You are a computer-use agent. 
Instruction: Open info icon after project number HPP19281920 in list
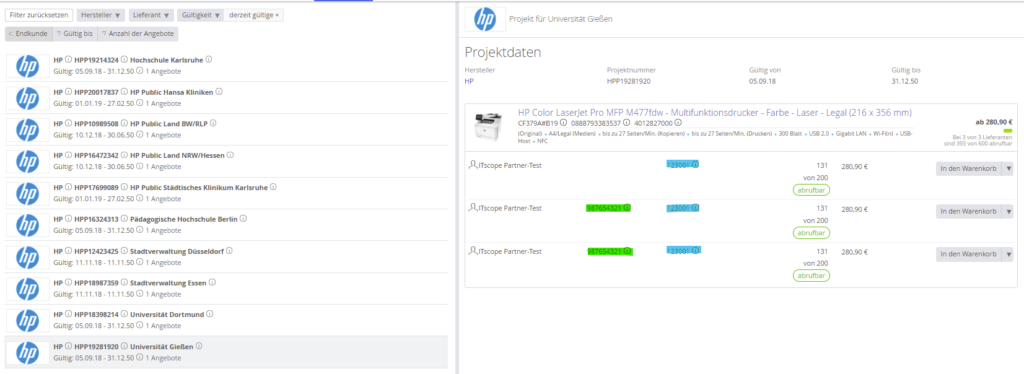[125, 347]
